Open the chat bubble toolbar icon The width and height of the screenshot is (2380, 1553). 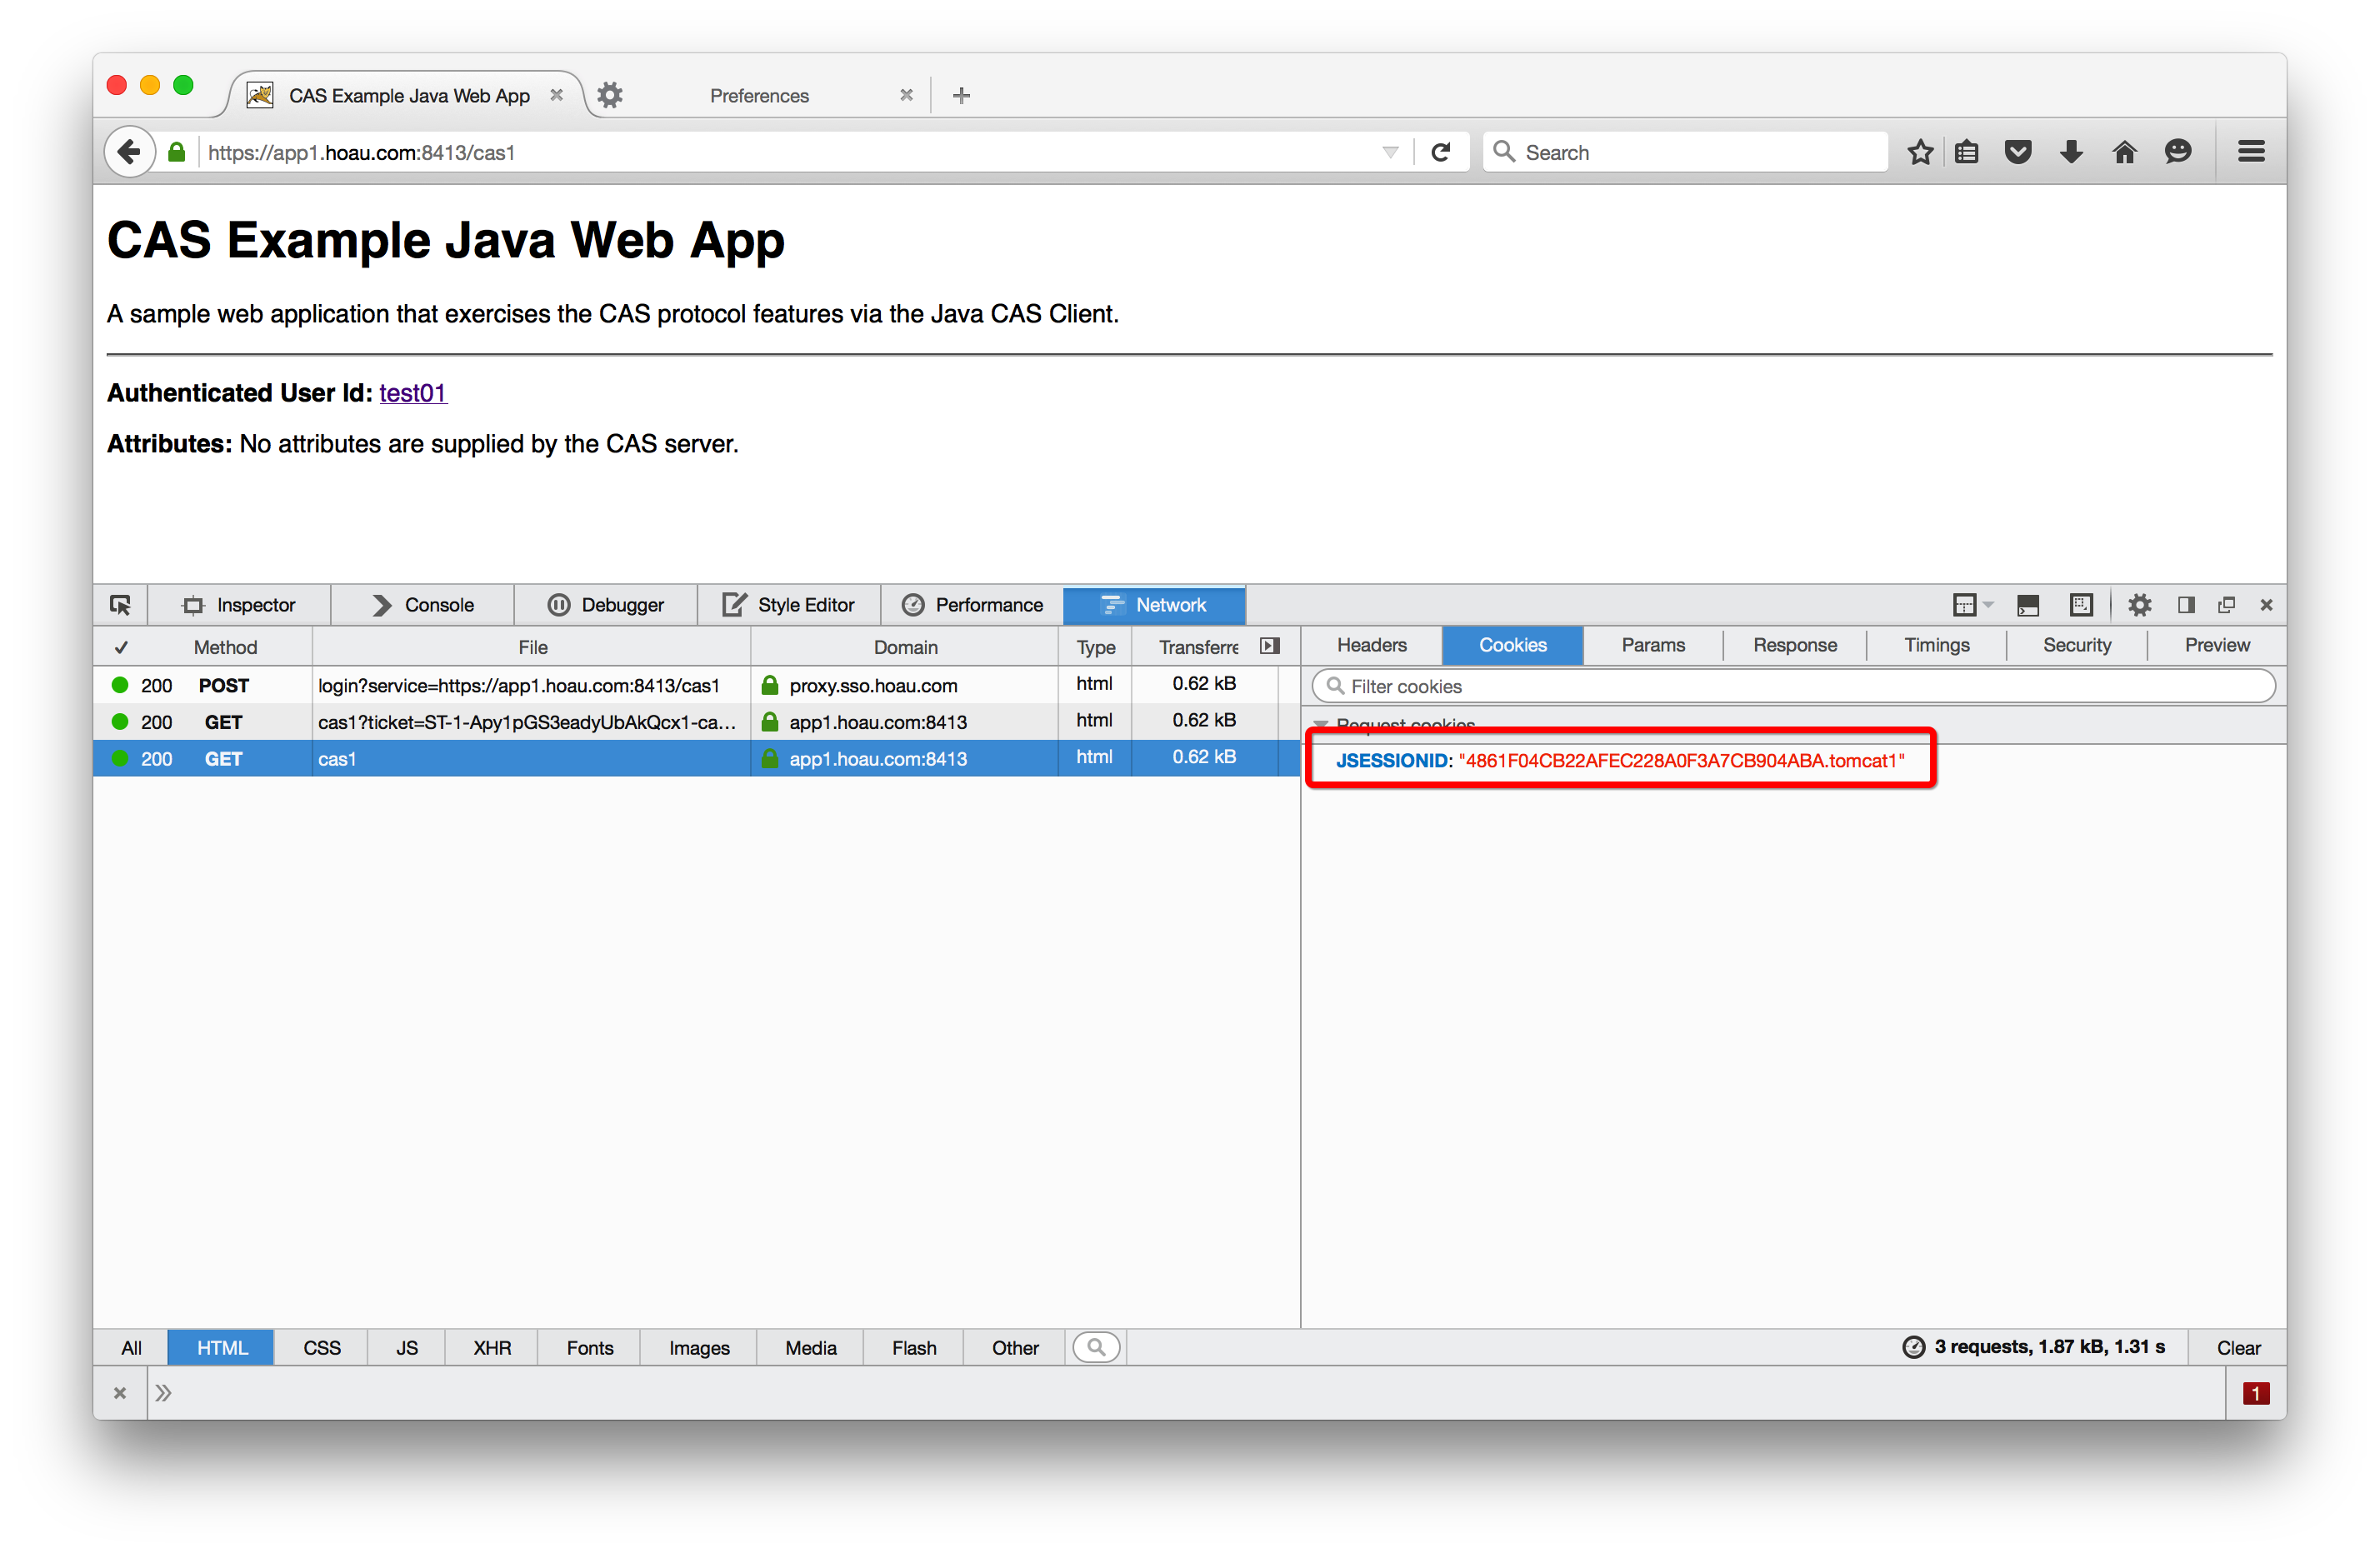2177,152
